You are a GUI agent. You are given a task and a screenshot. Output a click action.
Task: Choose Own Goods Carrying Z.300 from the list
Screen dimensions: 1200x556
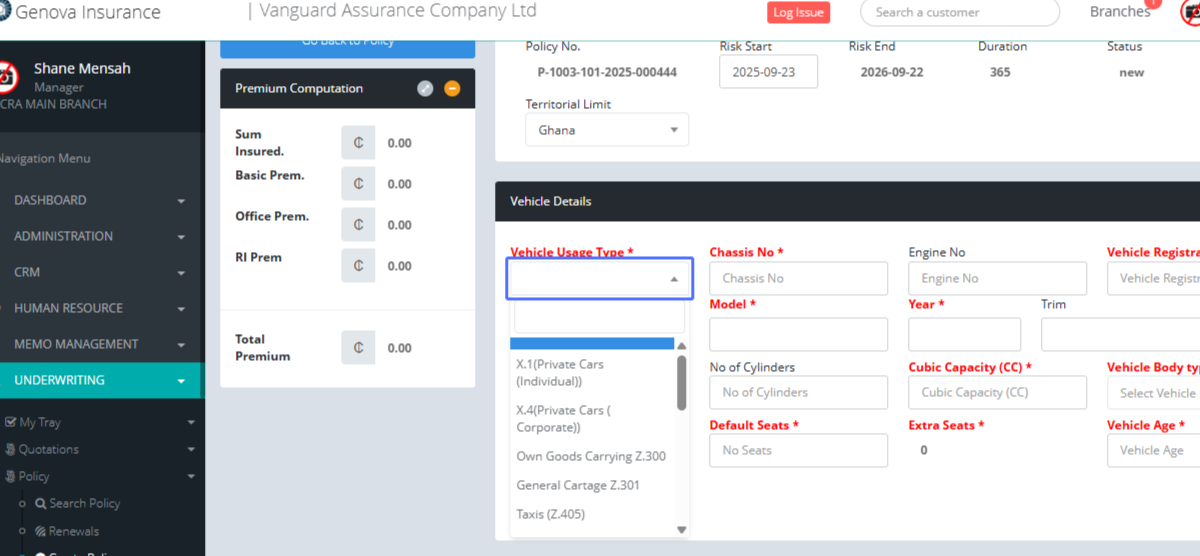pyautogui.click(x=590, y=456)
